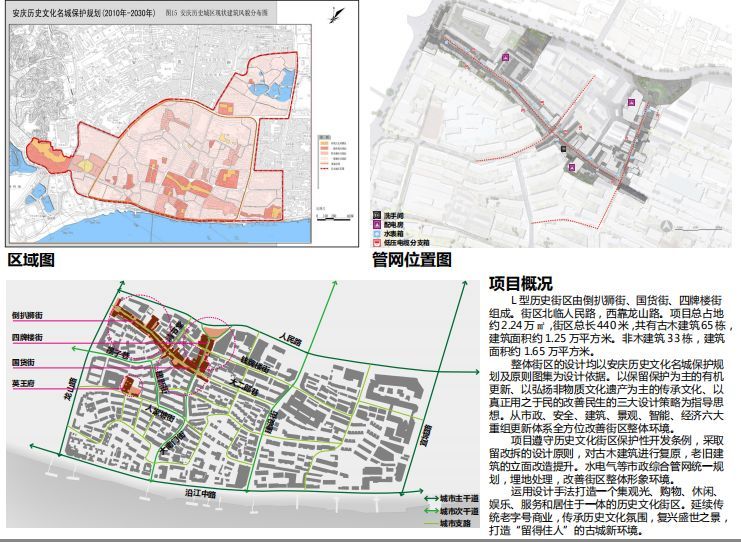Click the 水表箱 legend label
741x542 pixels.
click(394, 233)
